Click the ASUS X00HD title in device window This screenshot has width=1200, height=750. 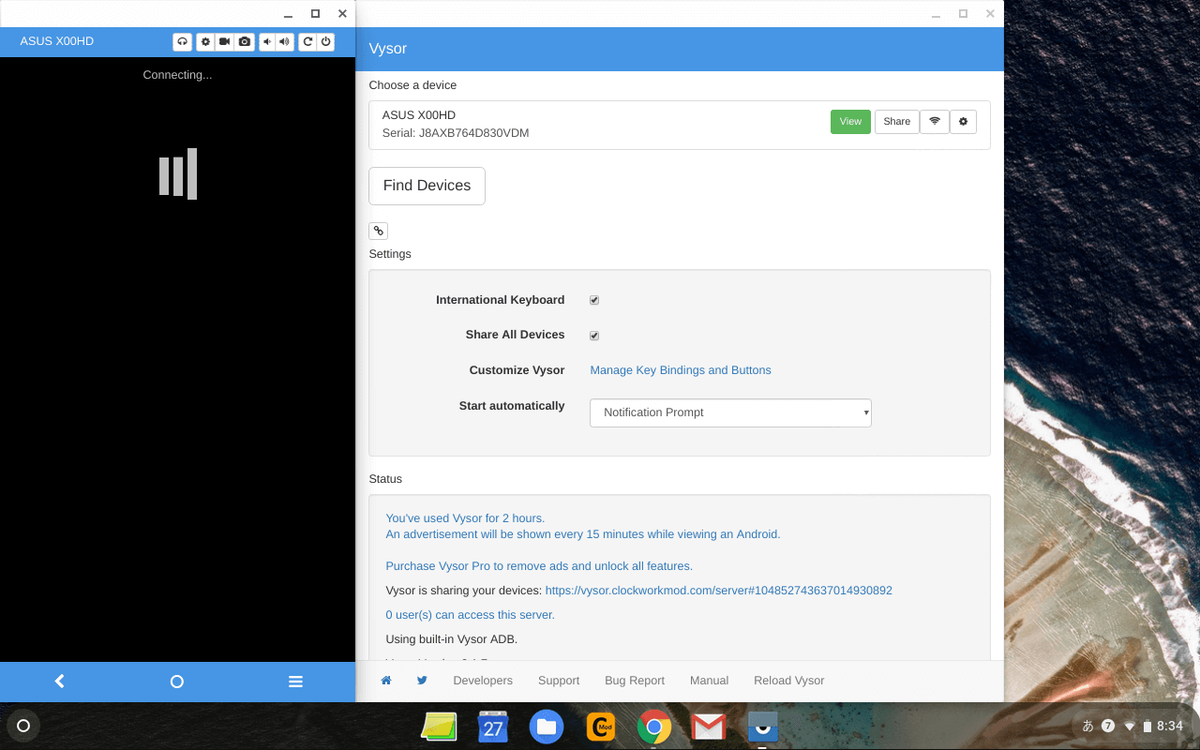tap(57, 42)
